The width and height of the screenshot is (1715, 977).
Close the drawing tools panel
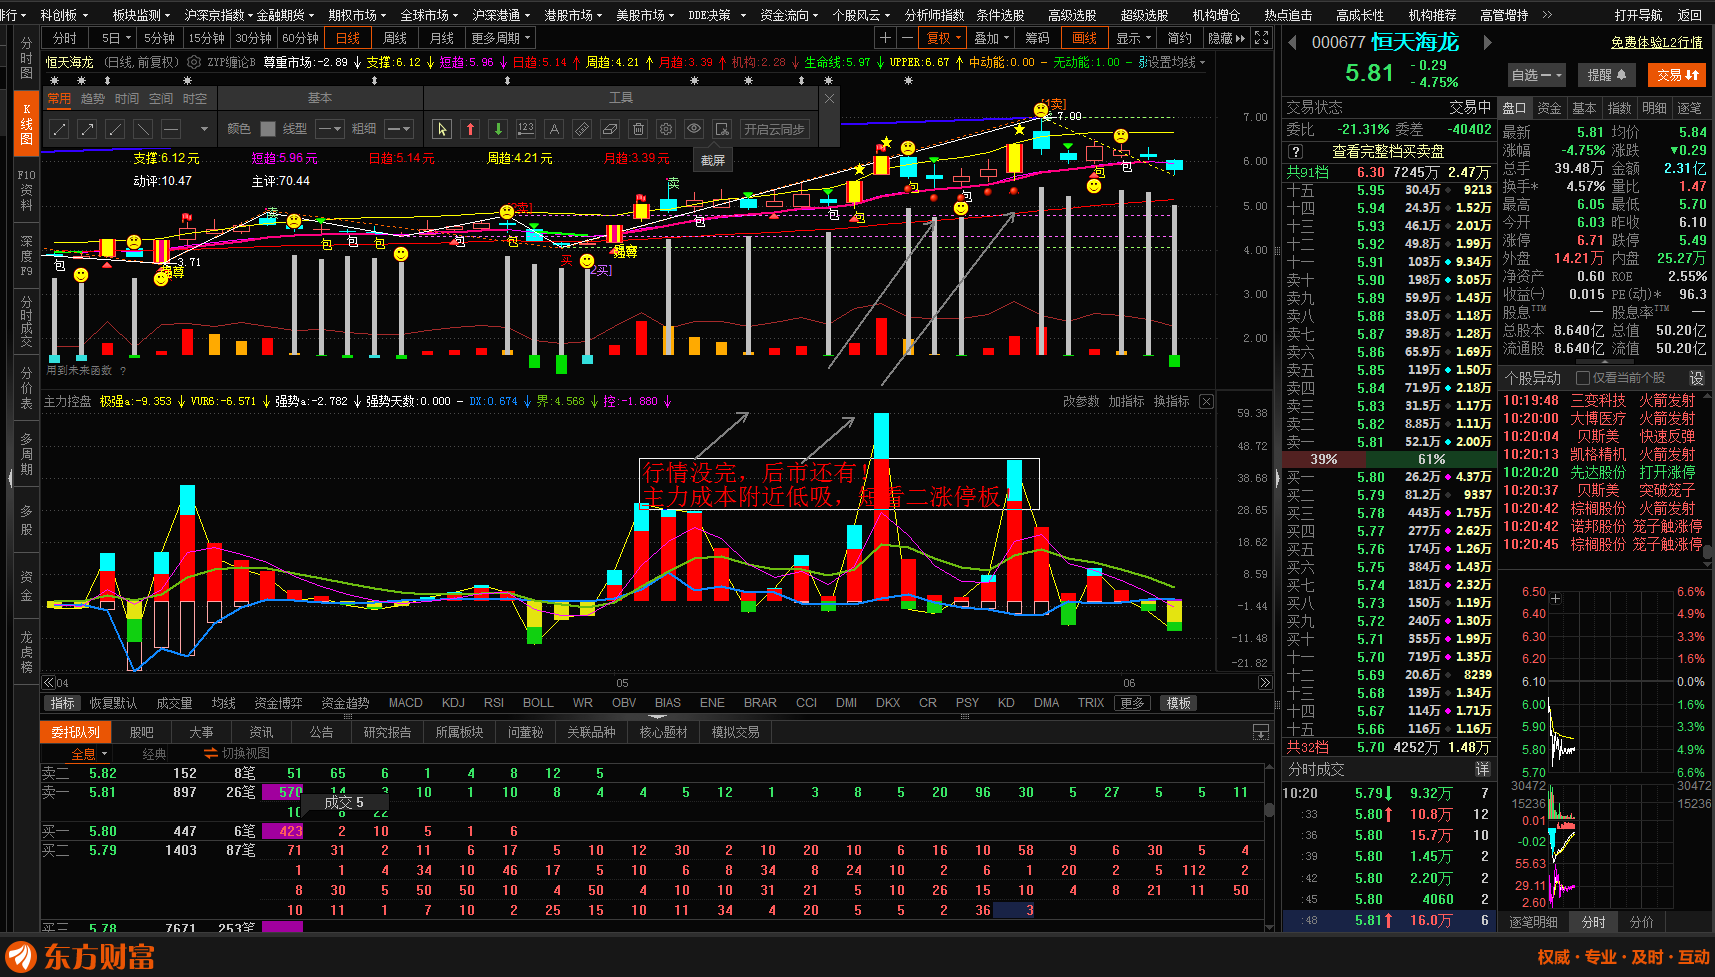pyautogui.click(x=829, y=98)
